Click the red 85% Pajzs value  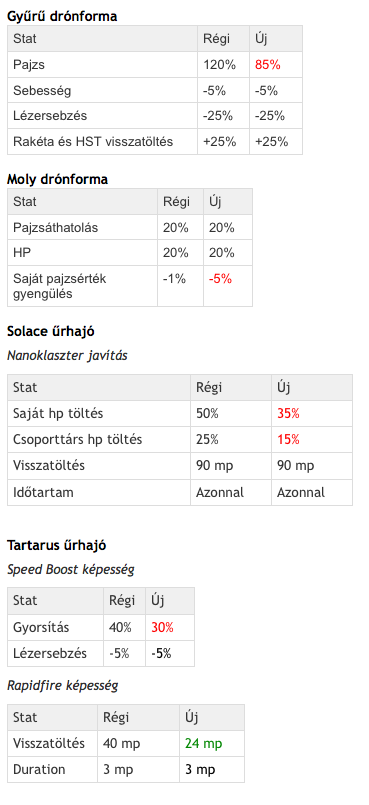click(x=267, y=65)
